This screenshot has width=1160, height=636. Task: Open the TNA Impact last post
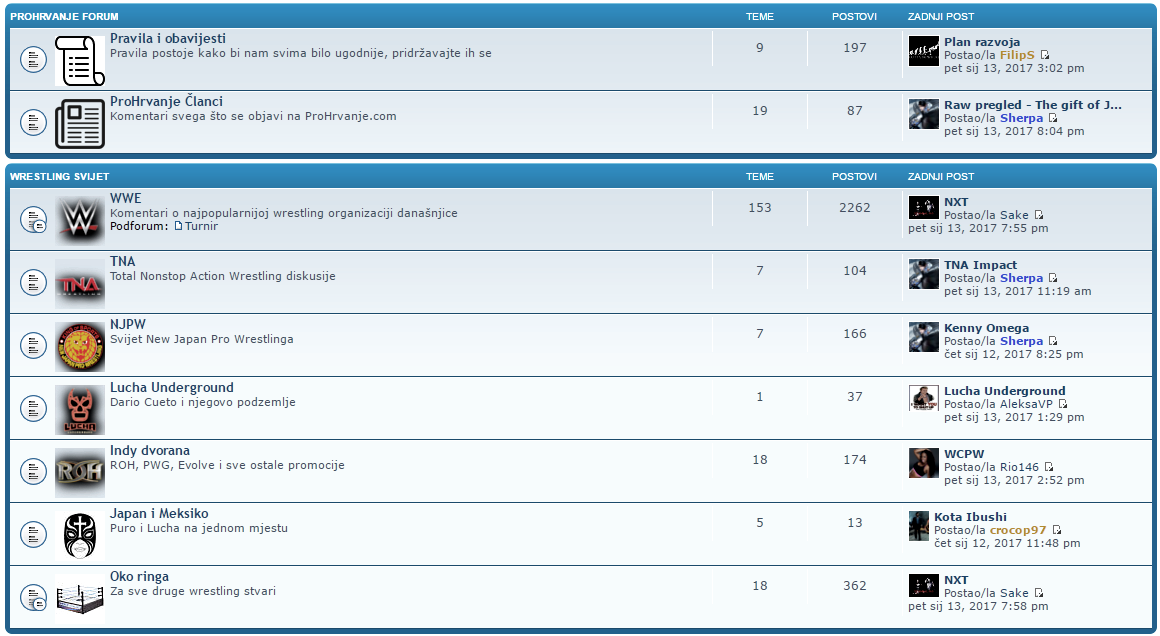tap(980, 265)
